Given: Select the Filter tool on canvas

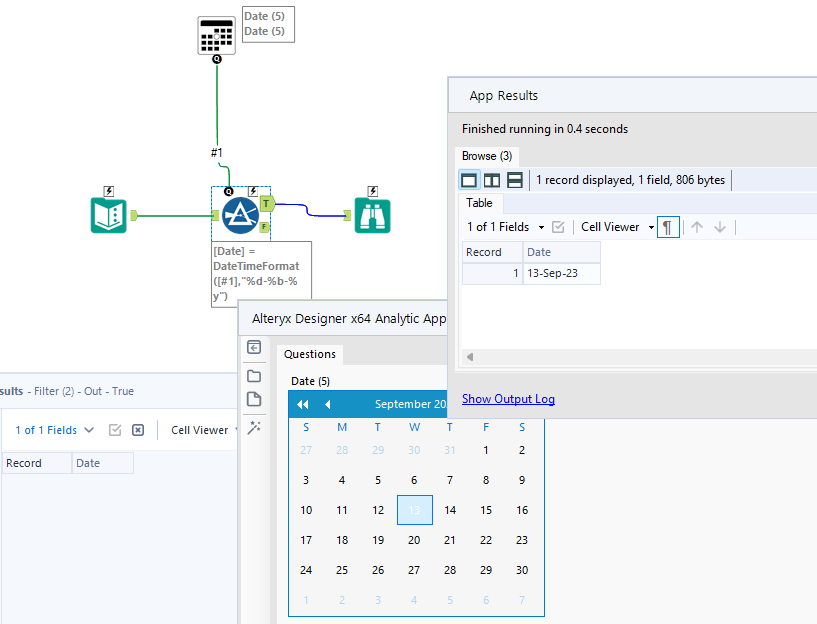Looking at the screenshot, I should point(240,215).
